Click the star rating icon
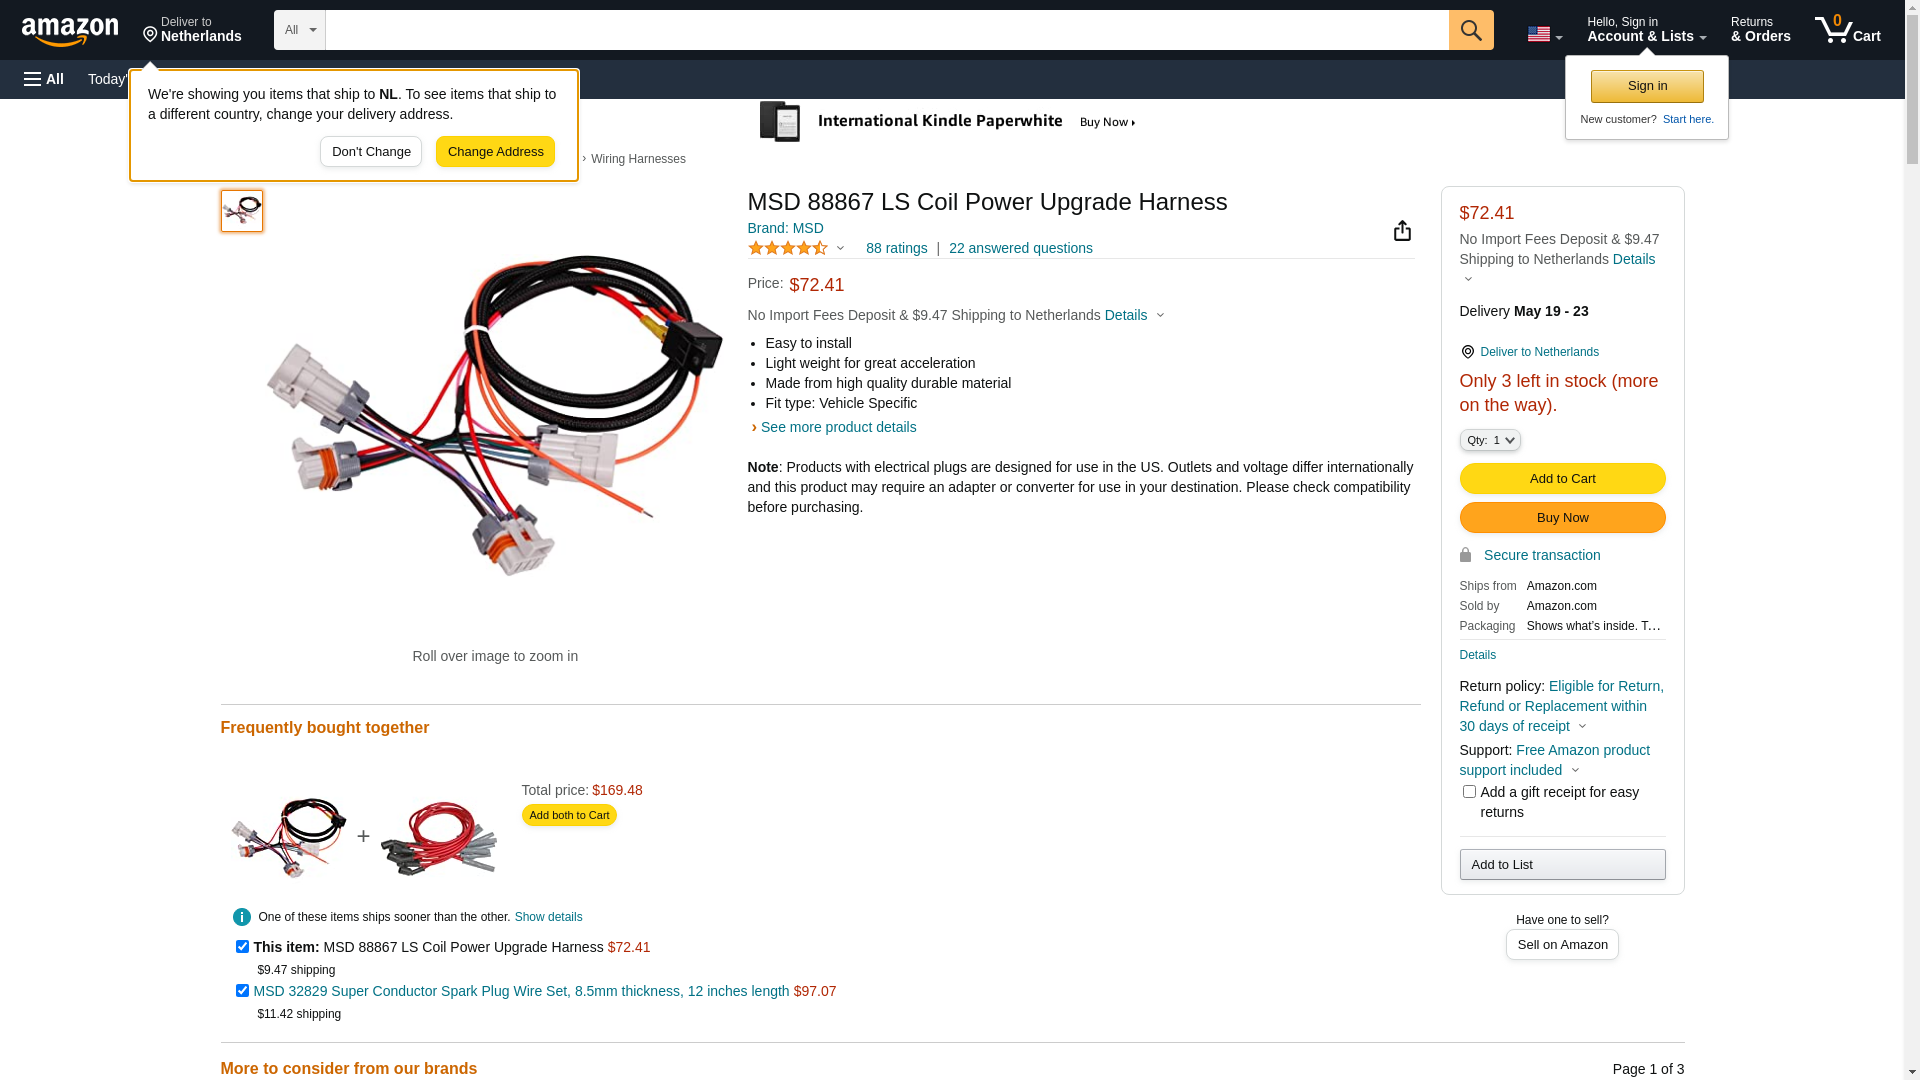Image resolution: width=1920 pixels, height=1080 pixels. pyautogui.click(x=788, y=248)
